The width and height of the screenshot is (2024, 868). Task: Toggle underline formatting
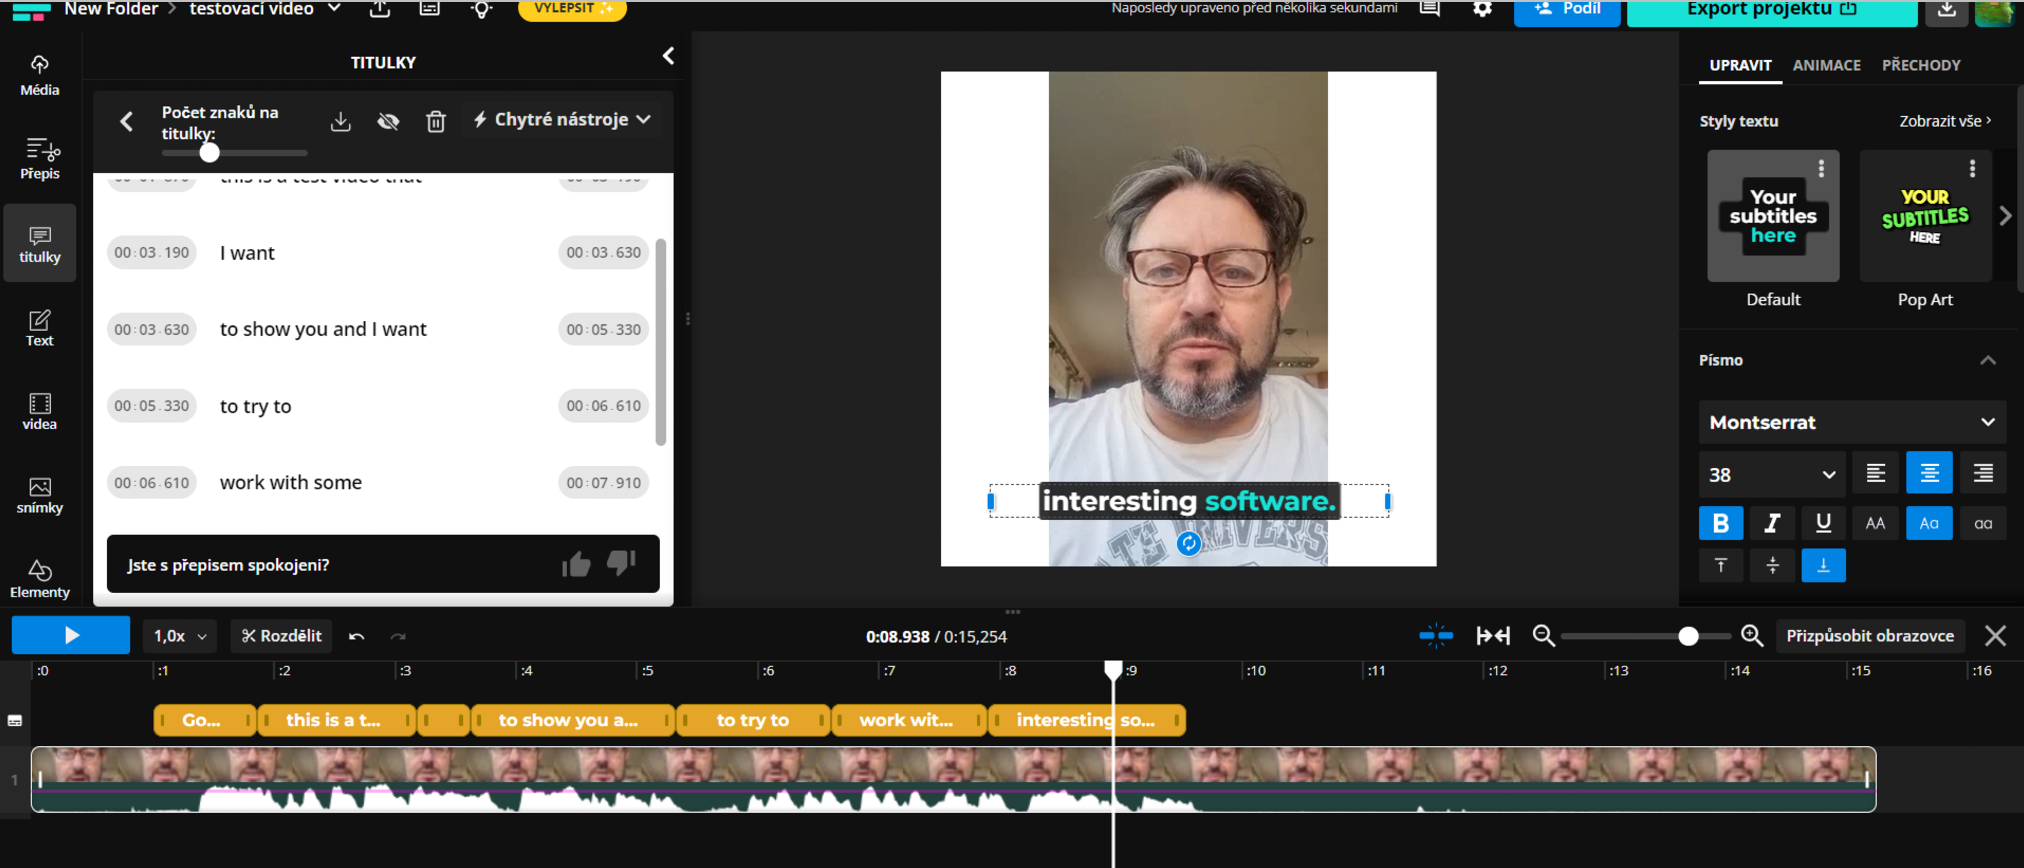click(x=1823, y=523)
